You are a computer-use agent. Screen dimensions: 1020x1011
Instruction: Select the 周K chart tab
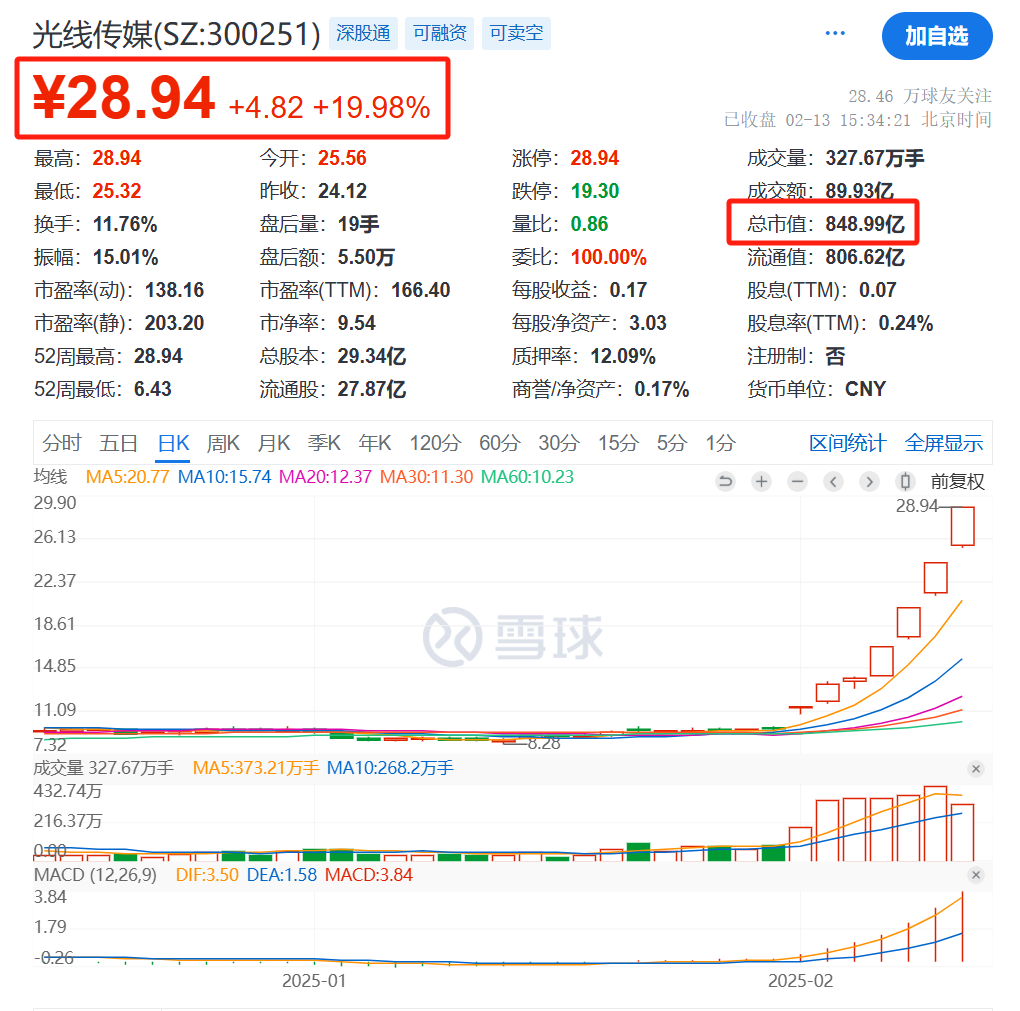coord(223,443)
